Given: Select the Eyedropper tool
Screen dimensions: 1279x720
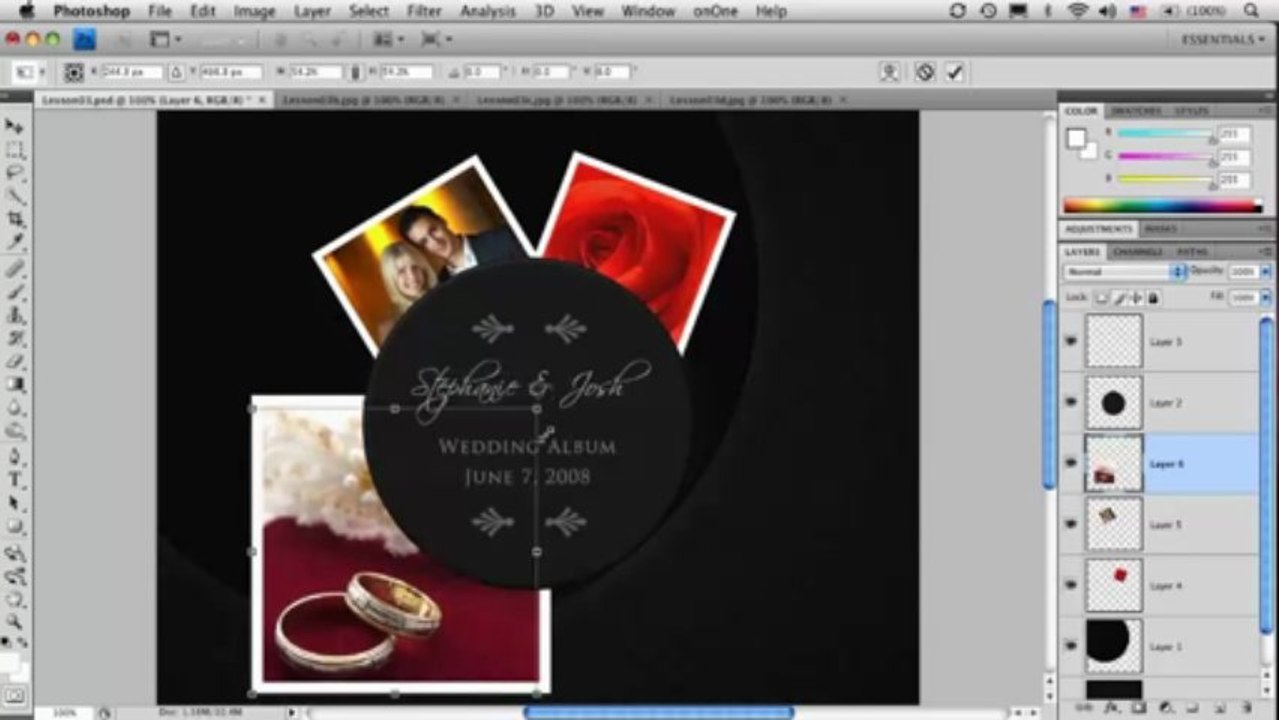Looking at the screenshot, I should pyautogui.click(x=15, y=242).
